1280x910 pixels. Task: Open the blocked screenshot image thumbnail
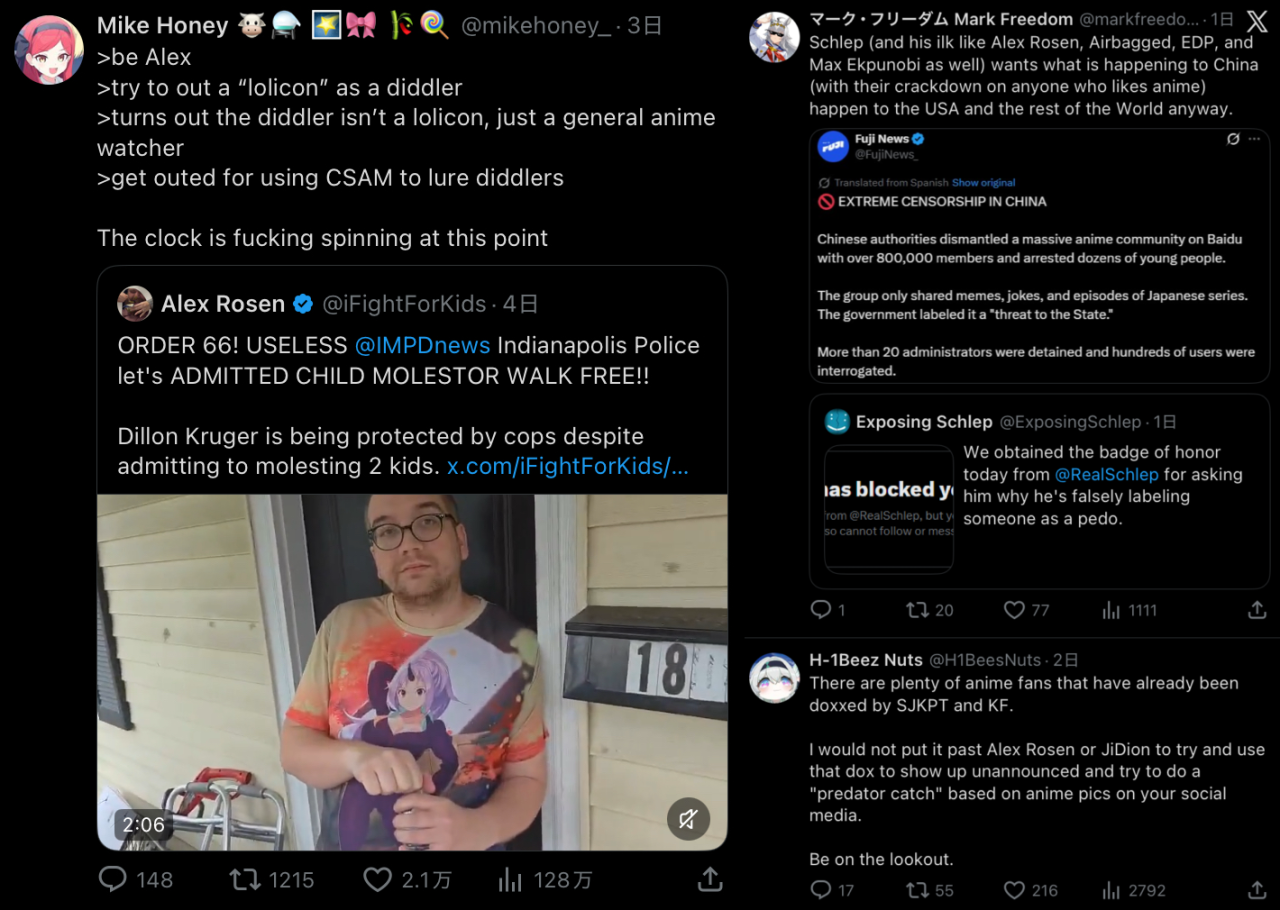point(888,509)
